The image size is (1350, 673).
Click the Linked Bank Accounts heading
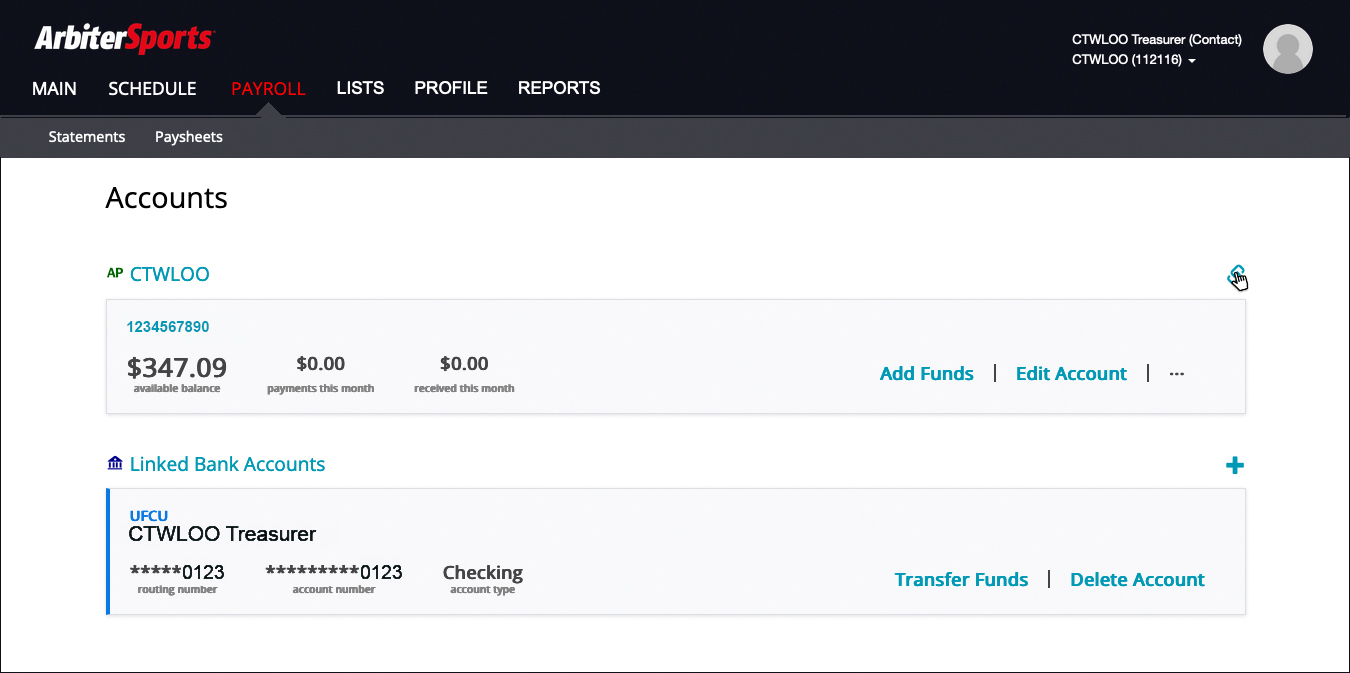point(227,463)
